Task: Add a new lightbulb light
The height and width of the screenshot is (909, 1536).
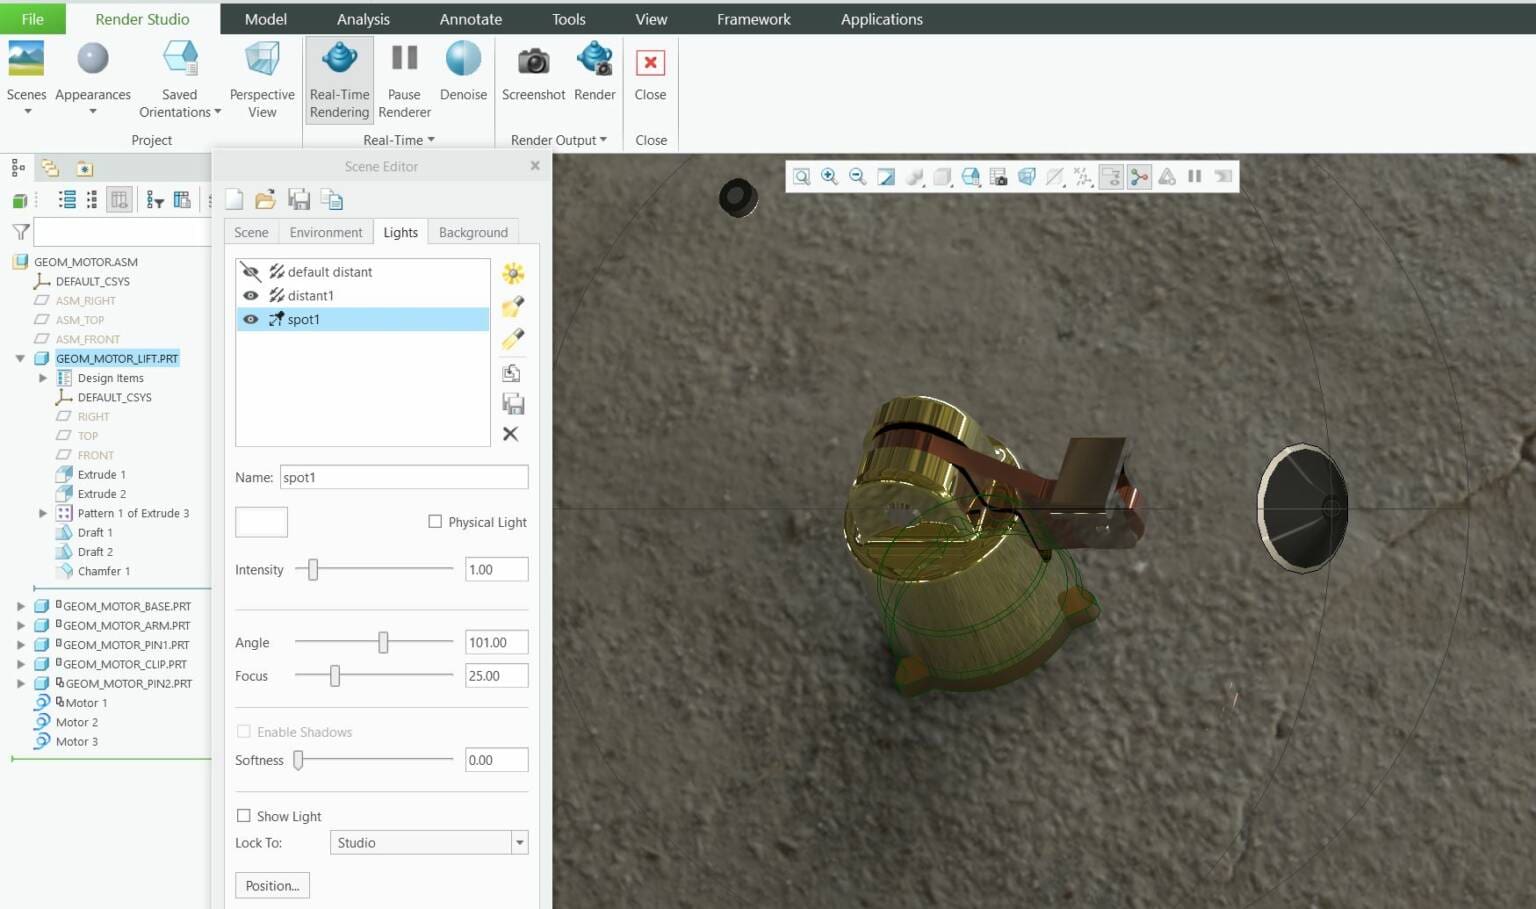Action: tap(513, 273)
